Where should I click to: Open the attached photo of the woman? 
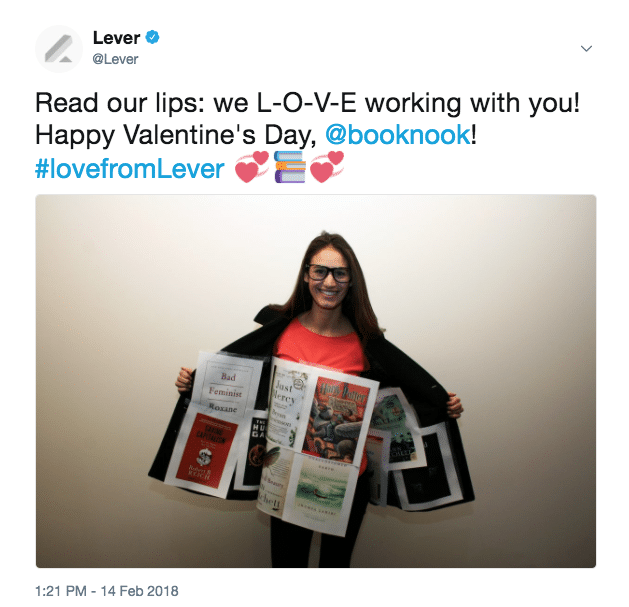pyautogui.click(x=316, y=381)
